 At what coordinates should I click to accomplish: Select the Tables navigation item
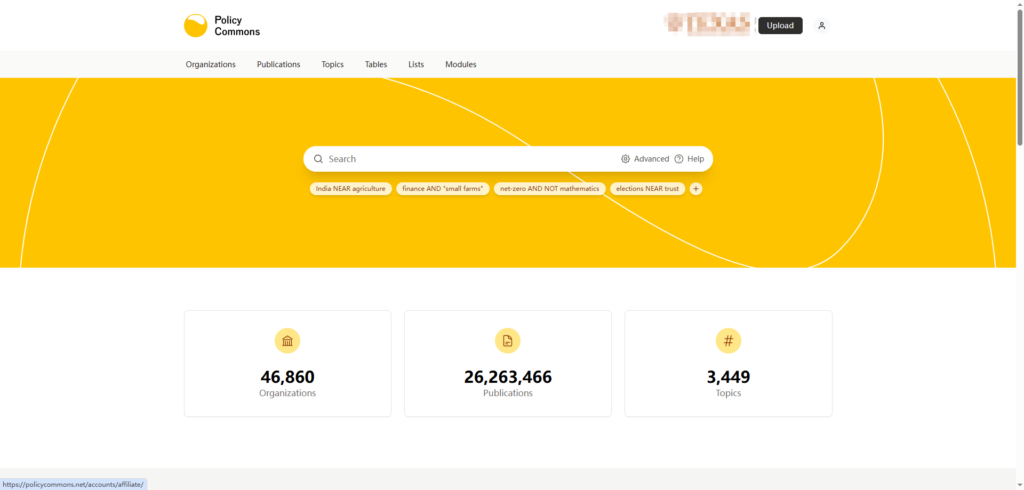(x=376, y=64)
